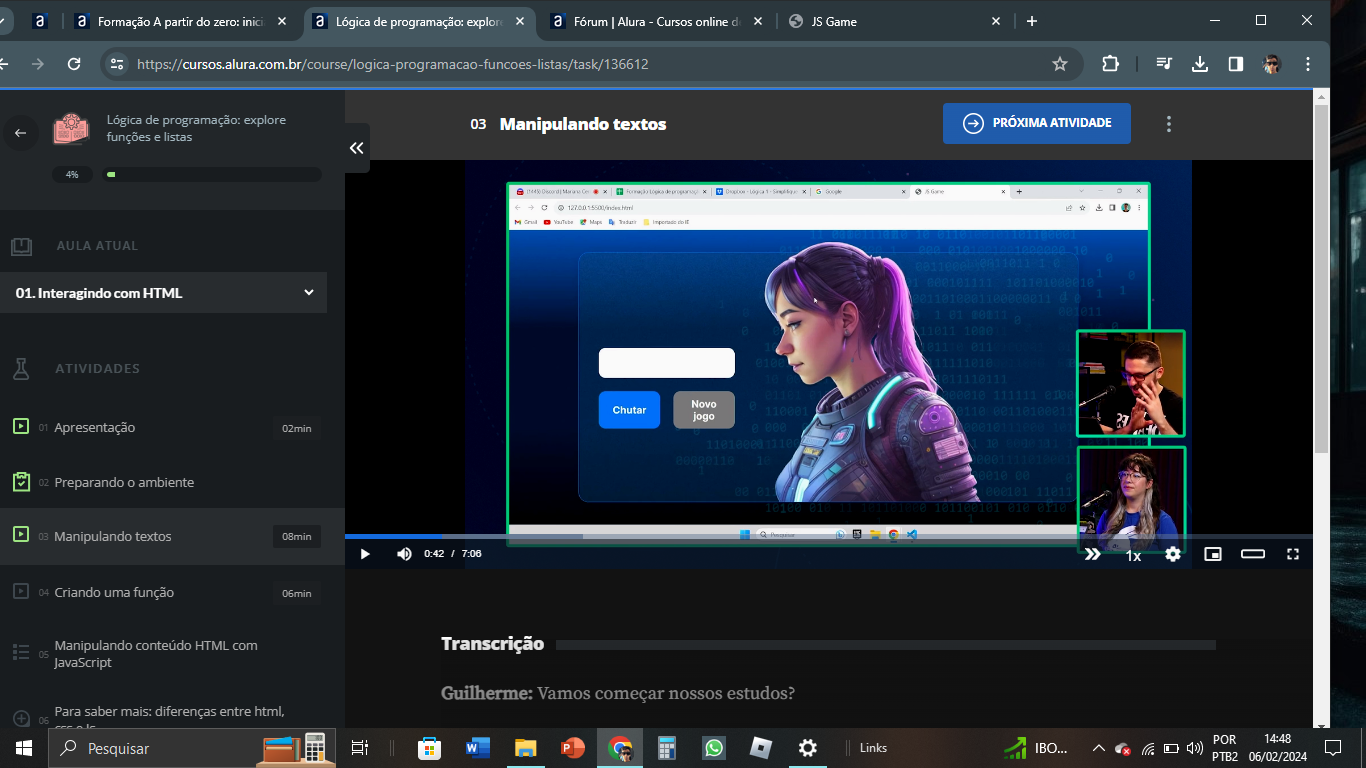Image resolution: width=1366 pixels, height=768 pixels.
Task: Go forward in browser history
Action: [x=37, y=64]
